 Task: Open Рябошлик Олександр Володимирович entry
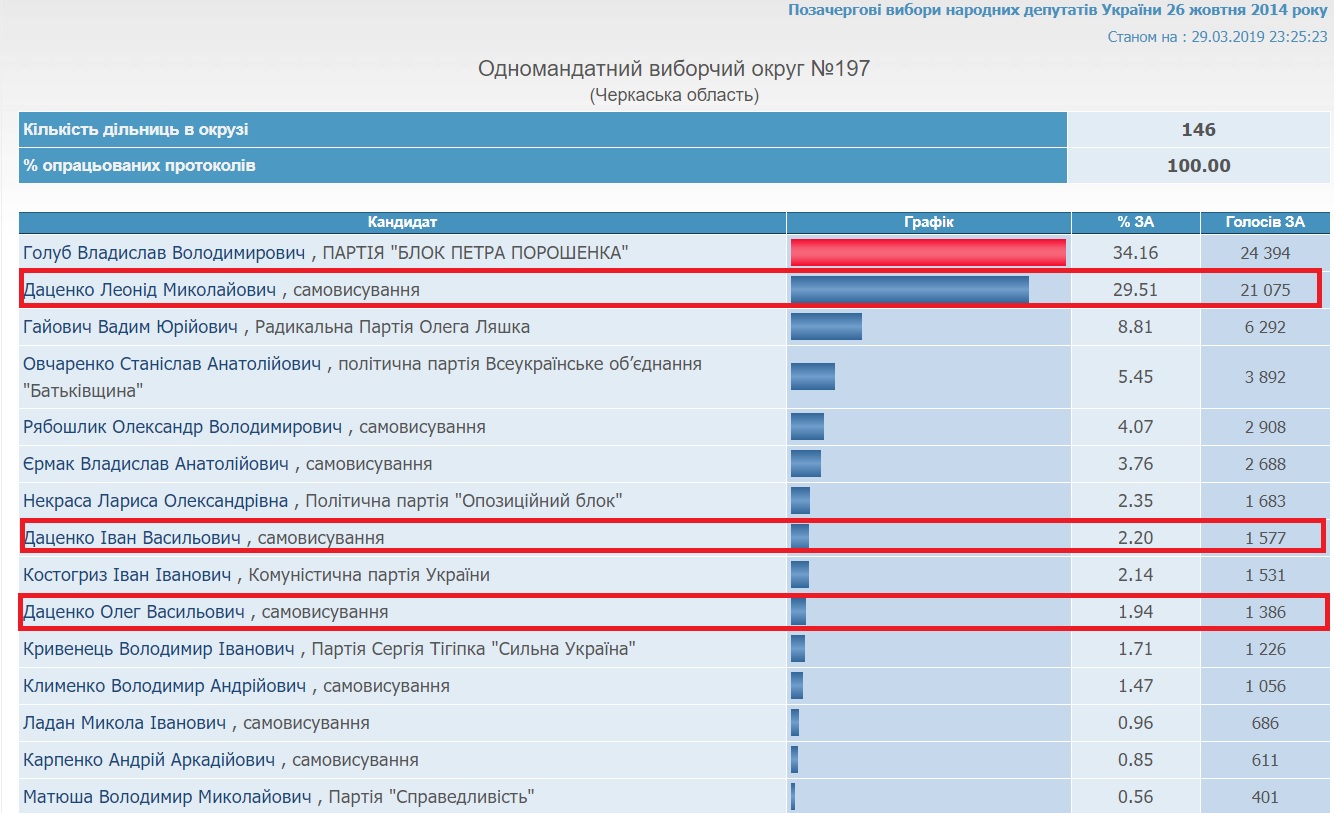click(x=182, y=427)
